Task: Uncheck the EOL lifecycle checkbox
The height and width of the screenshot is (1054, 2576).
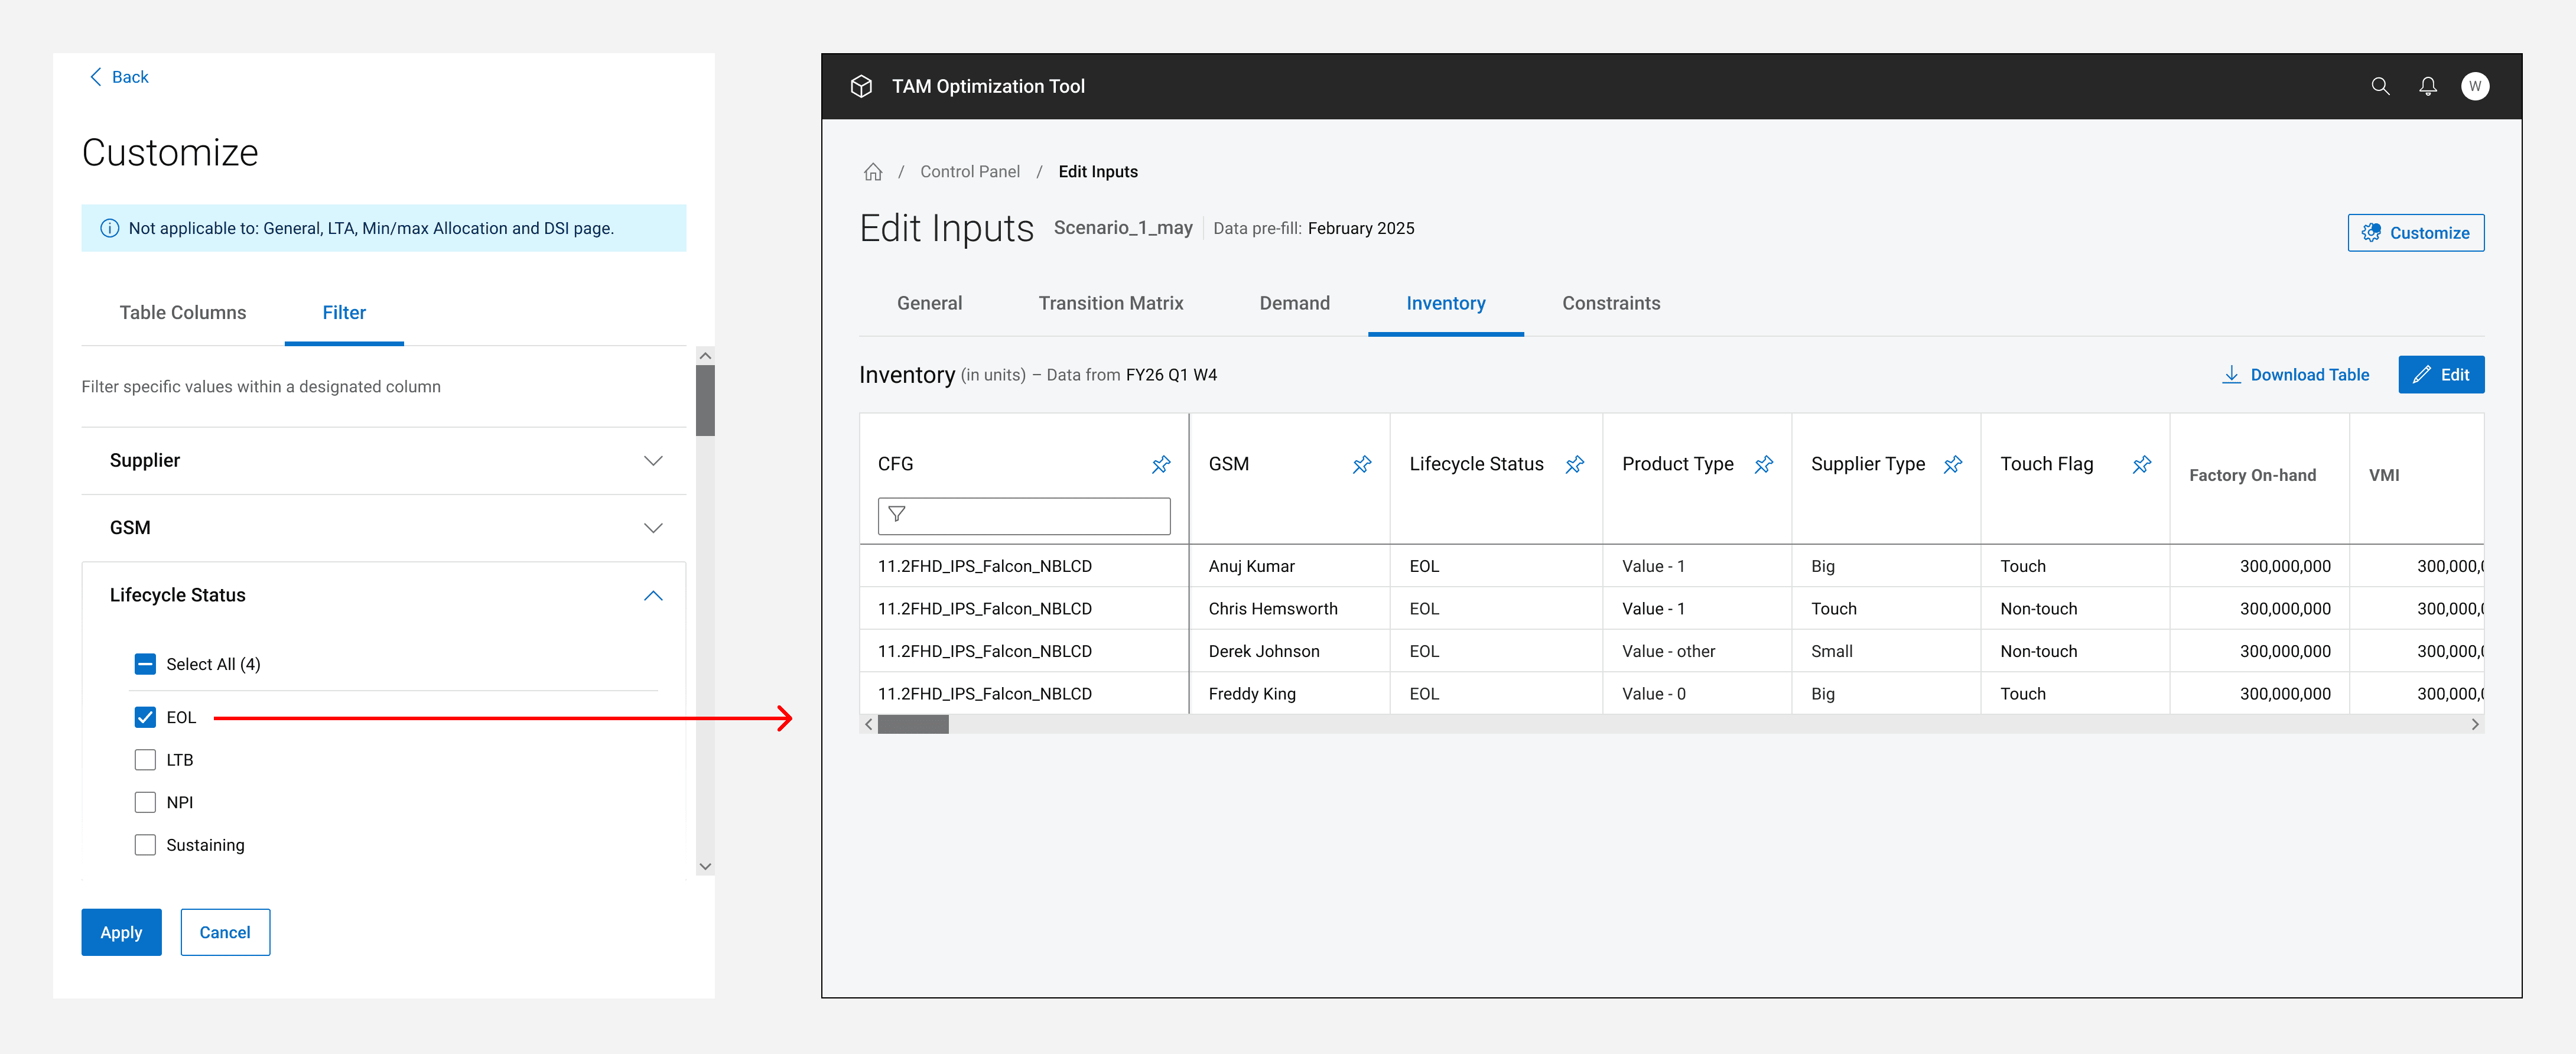Action: (x=145, y=717)
